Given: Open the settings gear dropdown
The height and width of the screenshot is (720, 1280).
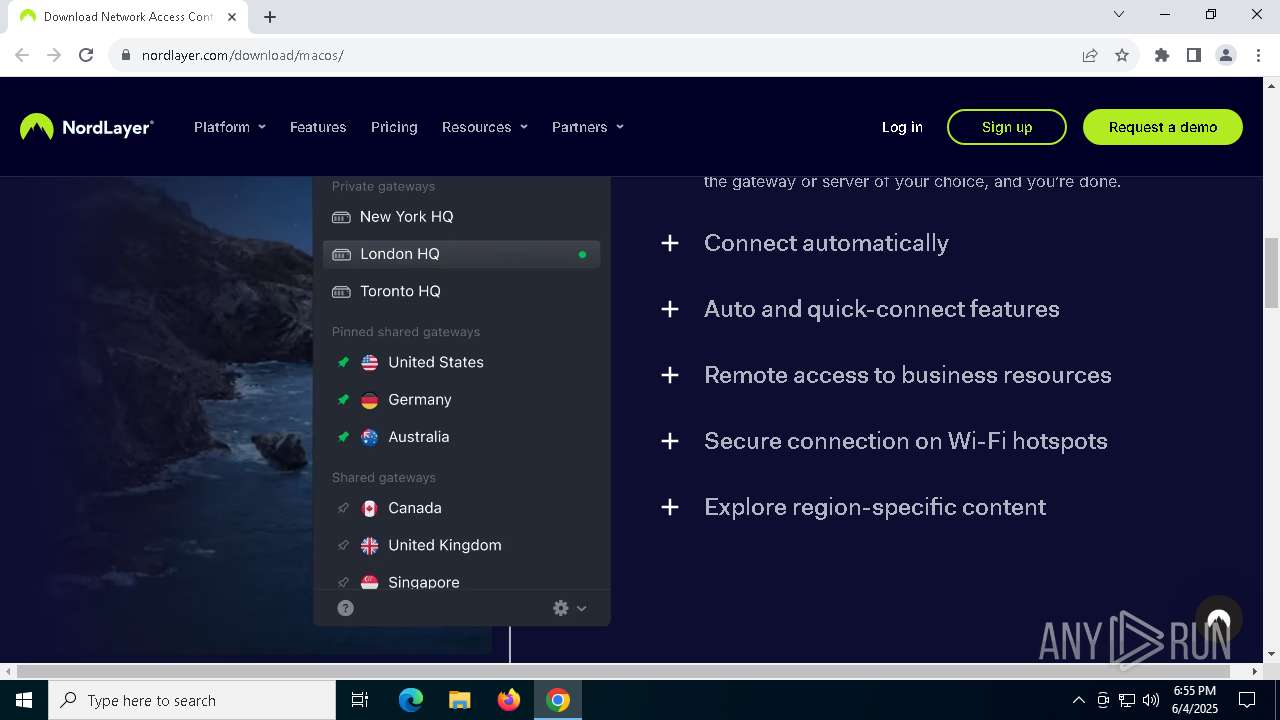Looking at the screenshot, I should tap(569, 608).
